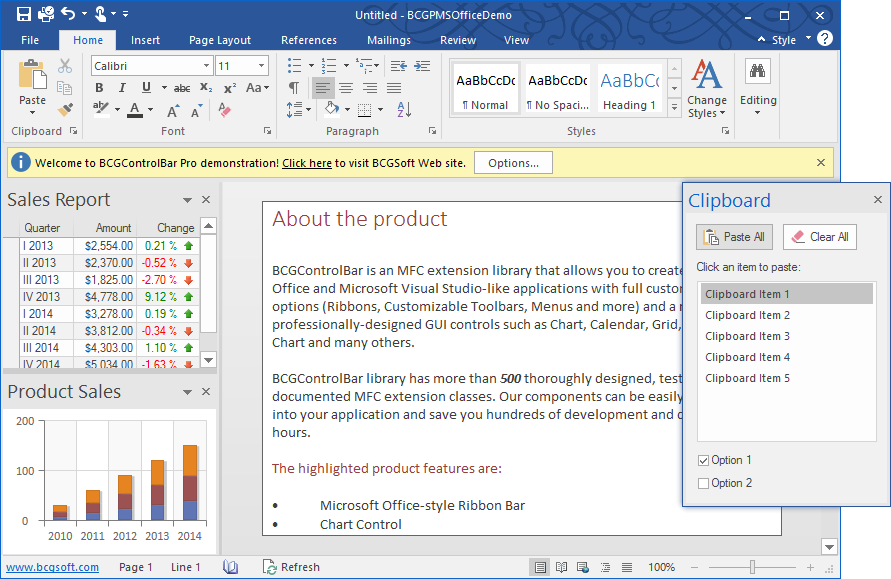Open Sales Report pane menu arrow
This screenshot has height=579, width=891.
pos(187,200)
